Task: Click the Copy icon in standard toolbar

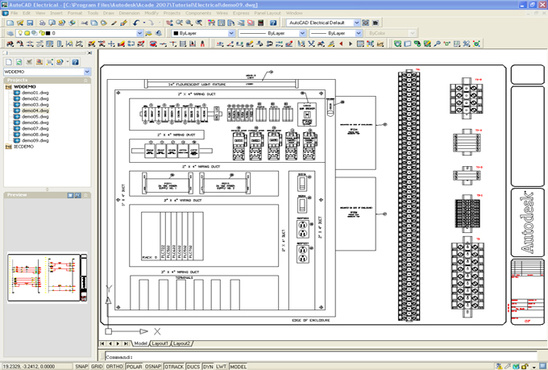Action: pyautogui.click(x=94, y=23)
